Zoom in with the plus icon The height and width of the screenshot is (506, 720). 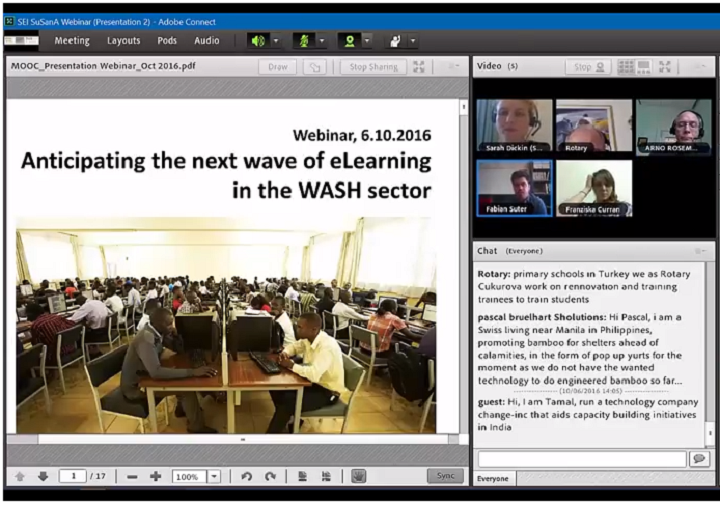[155, 477]
